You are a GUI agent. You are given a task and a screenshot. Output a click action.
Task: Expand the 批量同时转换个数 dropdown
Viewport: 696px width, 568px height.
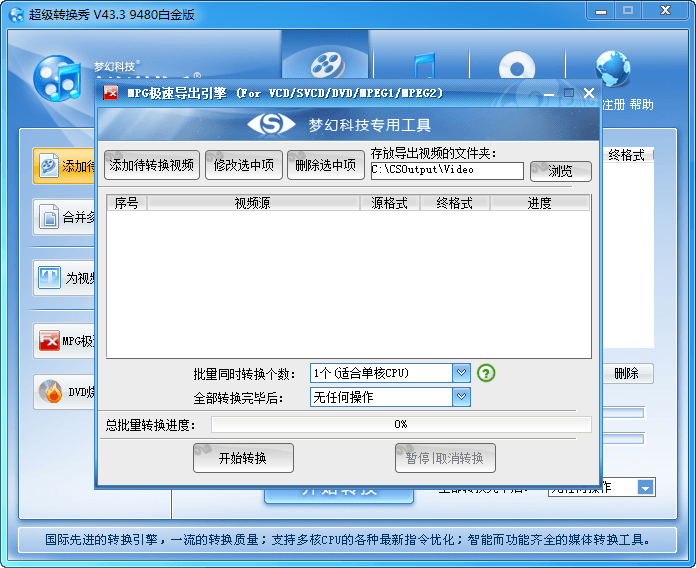tap(461, 373)
